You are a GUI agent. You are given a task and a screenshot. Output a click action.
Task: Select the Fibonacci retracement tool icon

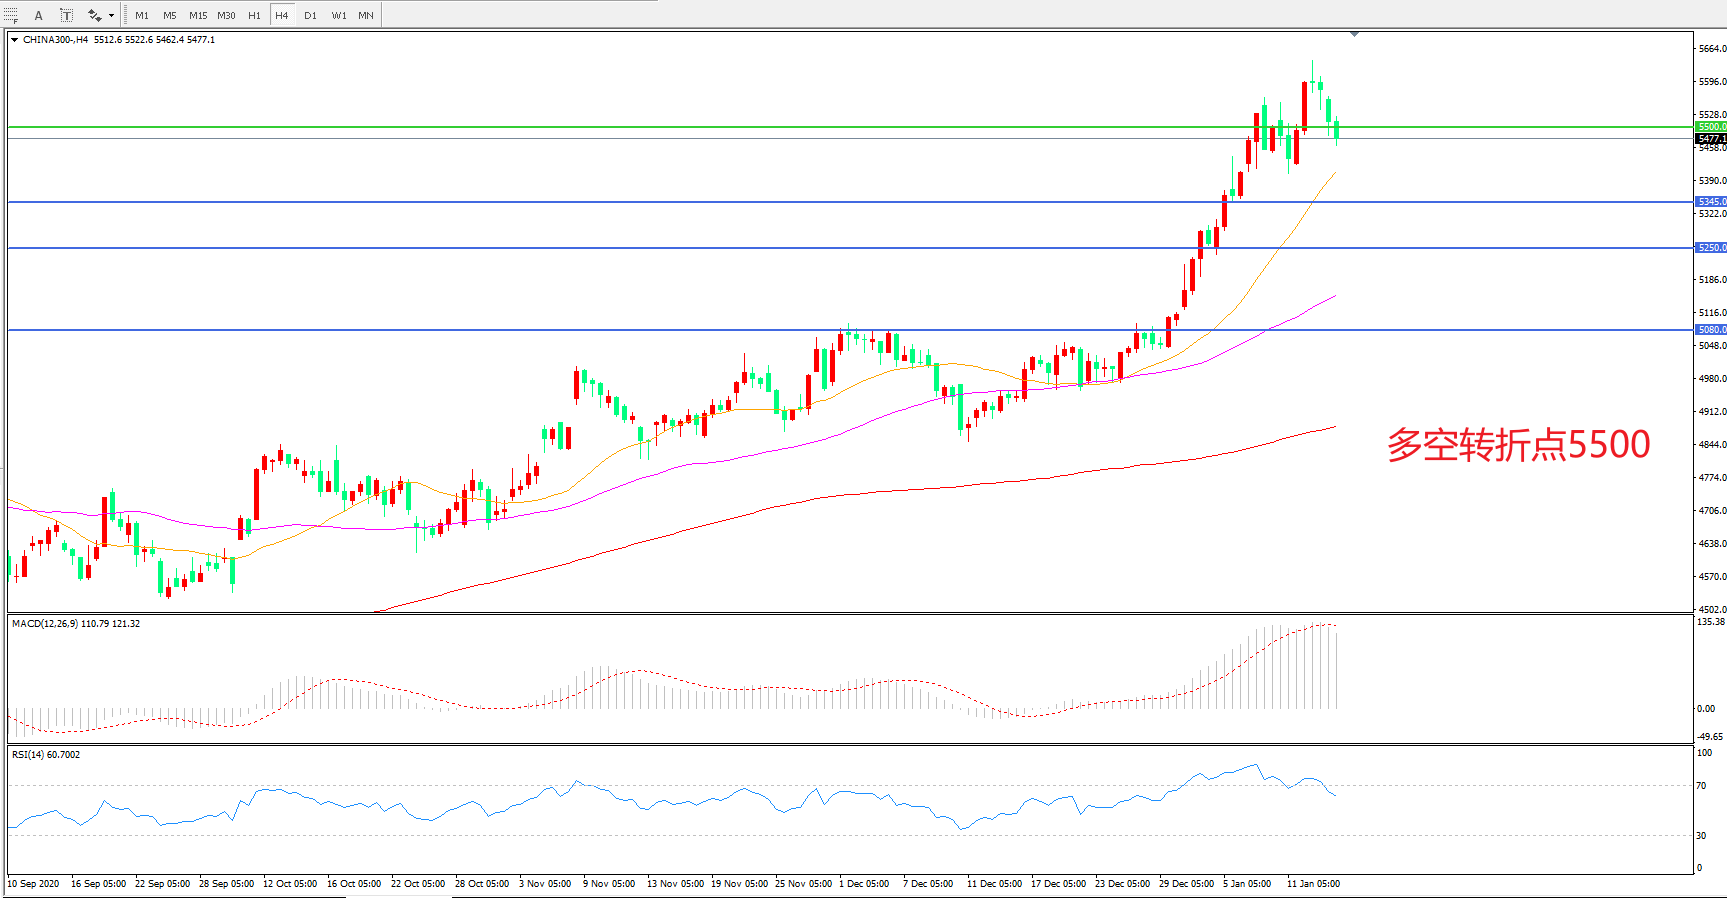11,15
